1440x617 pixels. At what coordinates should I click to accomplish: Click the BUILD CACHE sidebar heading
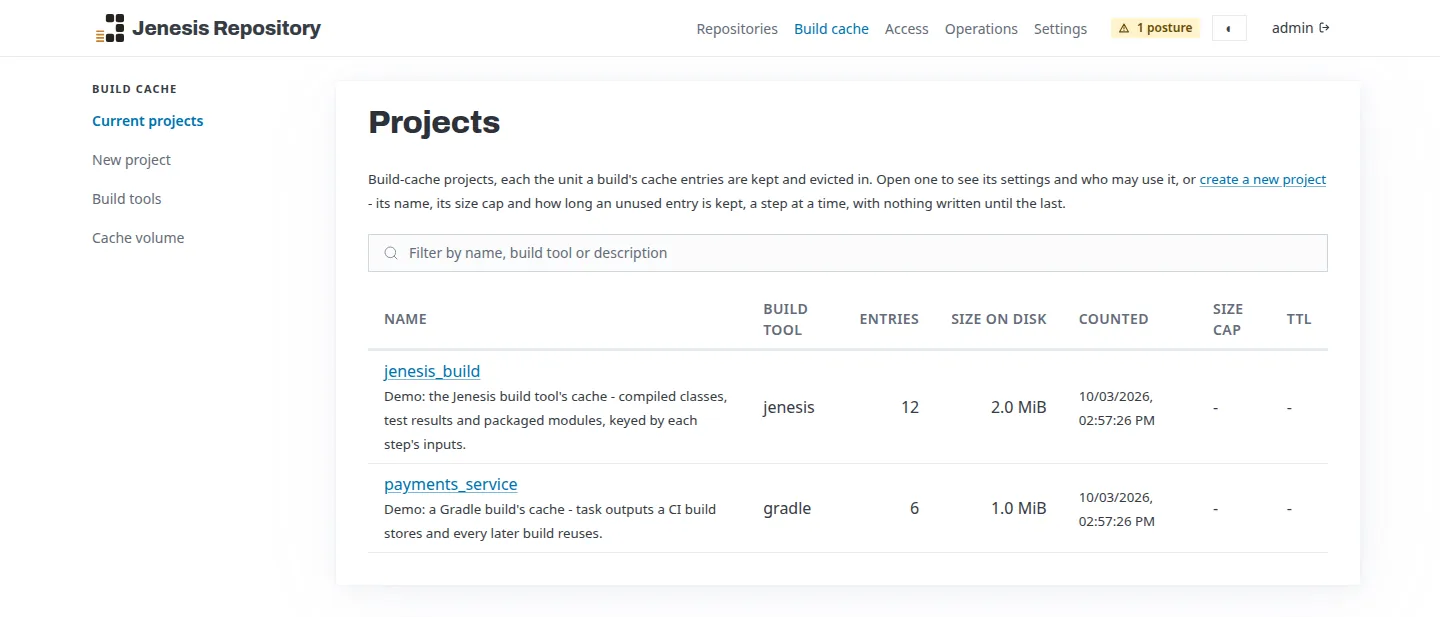pos(134,89)
